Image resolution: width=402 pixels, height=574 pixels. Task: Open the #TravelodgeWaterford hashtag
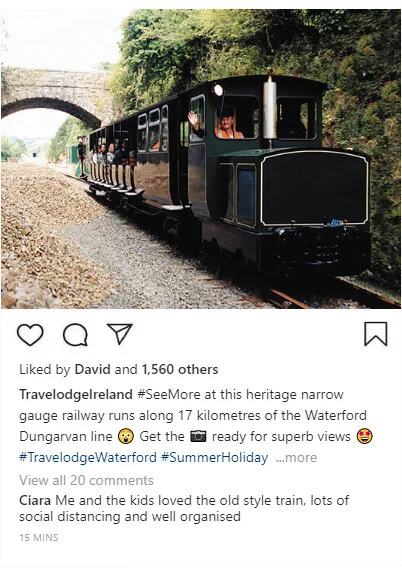(88, 457)
